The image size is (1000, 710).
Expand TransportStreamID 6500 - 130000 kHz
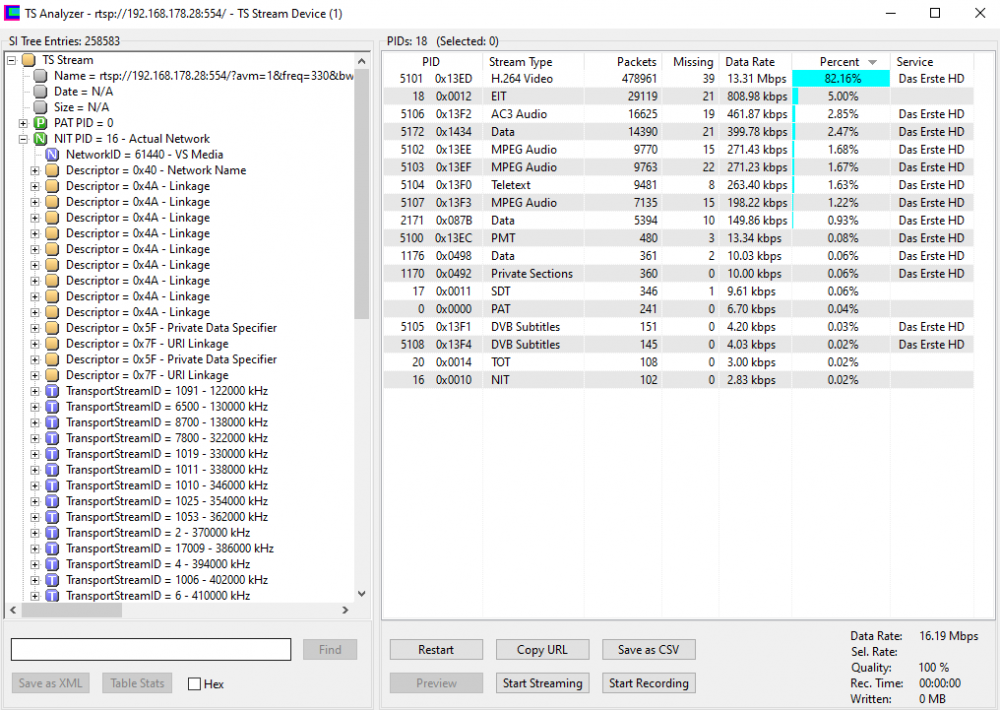click(35, 407)
